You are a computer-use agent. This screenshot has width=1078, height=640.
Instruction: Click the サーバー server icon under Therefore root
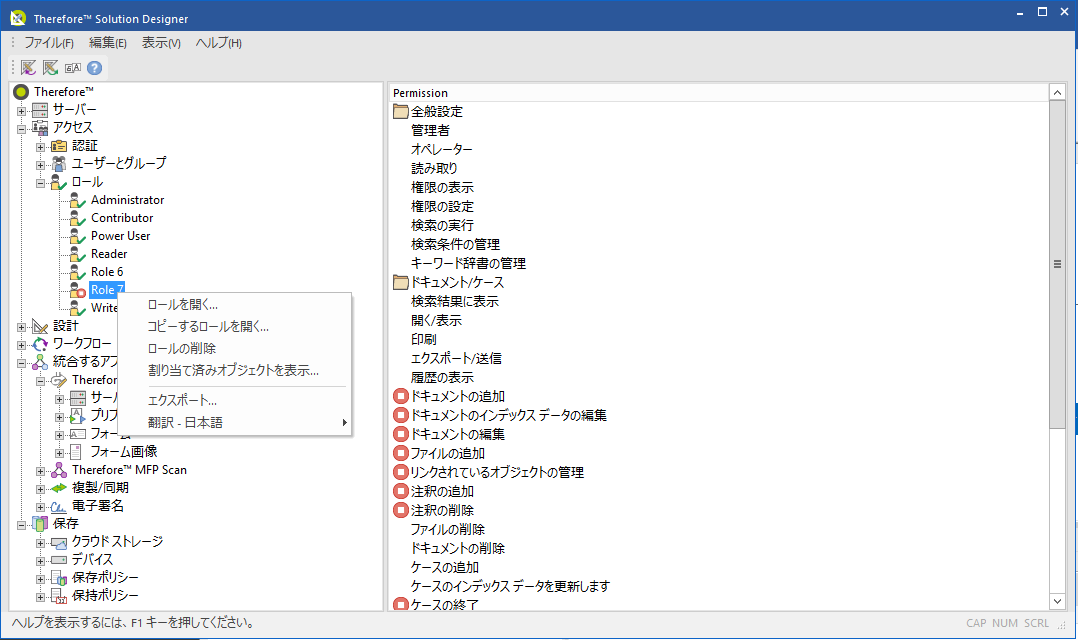41,110
